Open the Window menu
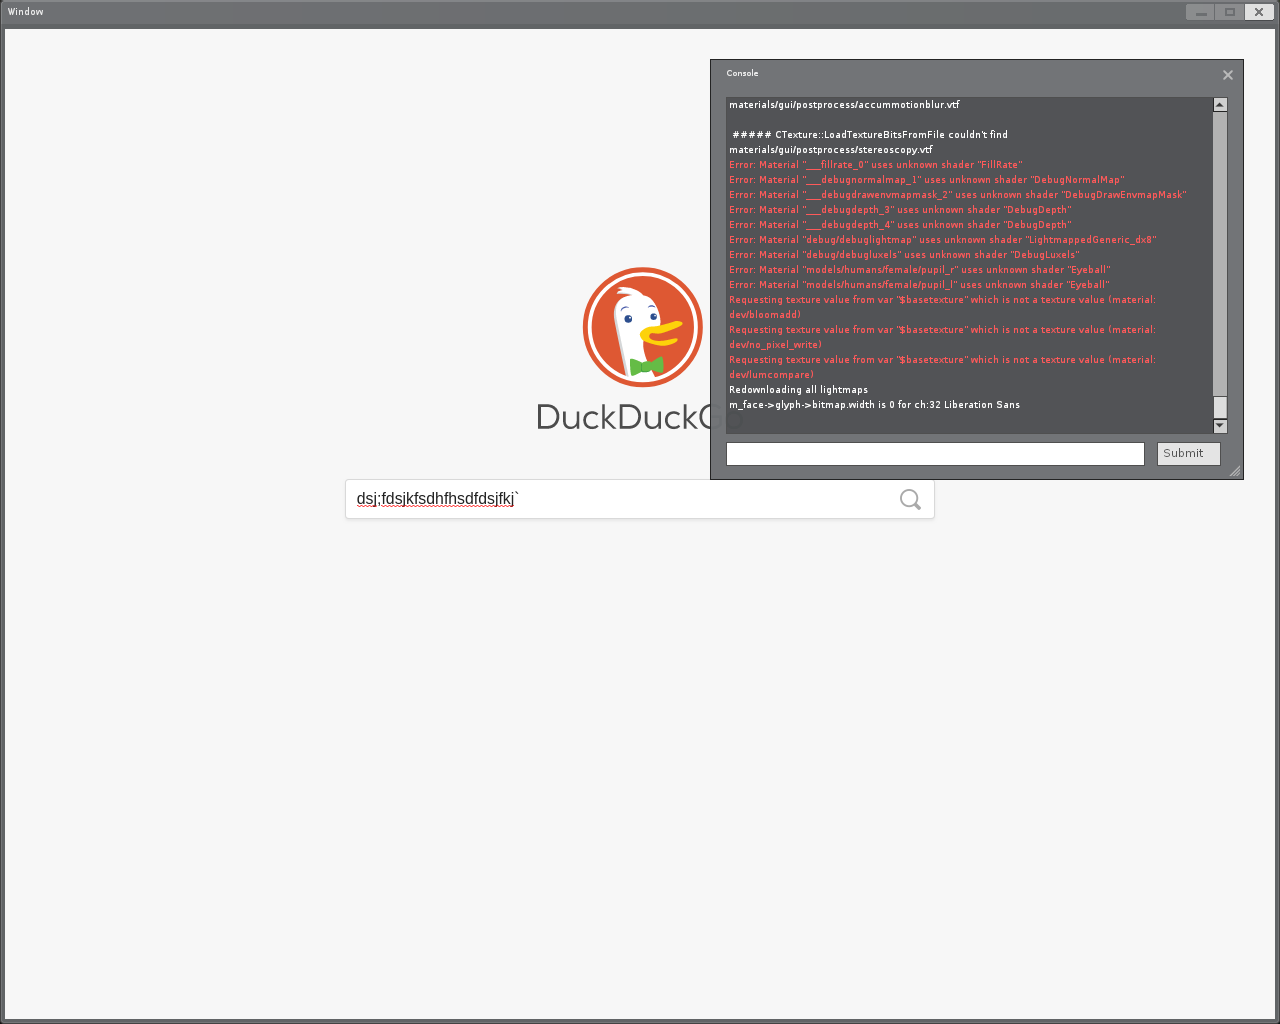Screen dimensions: 1280x1024 [x=24, y=11]
